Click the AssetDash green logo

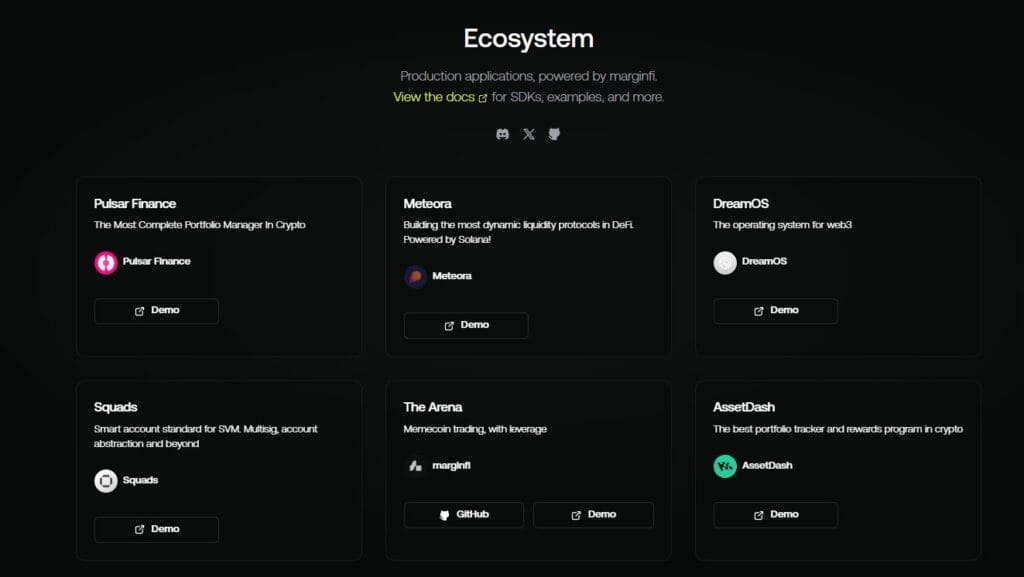[x=725, y=466]
